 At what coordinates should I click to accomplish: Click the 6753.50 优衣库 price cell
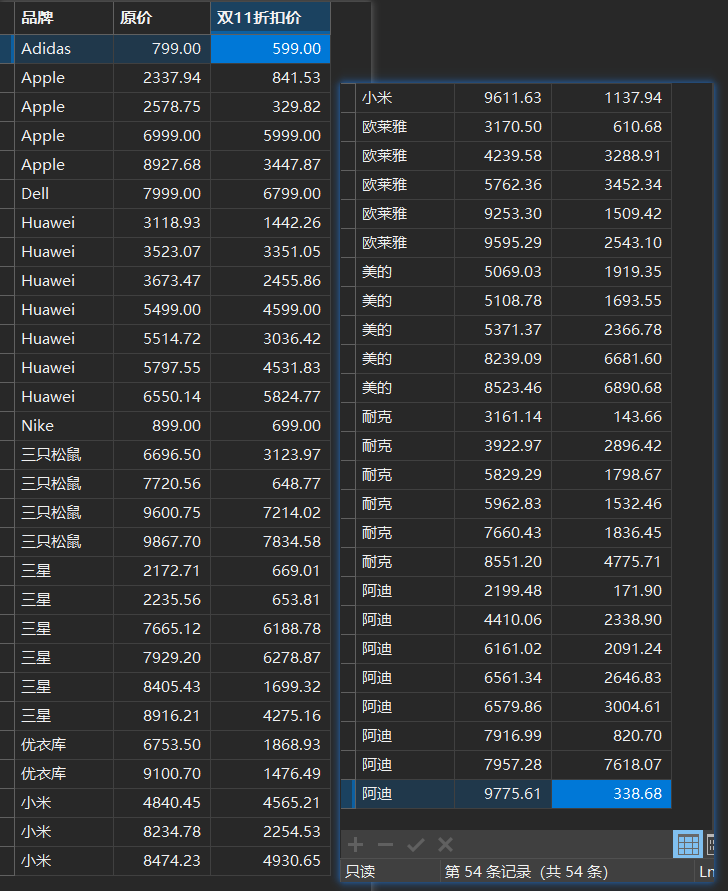pyautogui.click(x=162, y=744)
